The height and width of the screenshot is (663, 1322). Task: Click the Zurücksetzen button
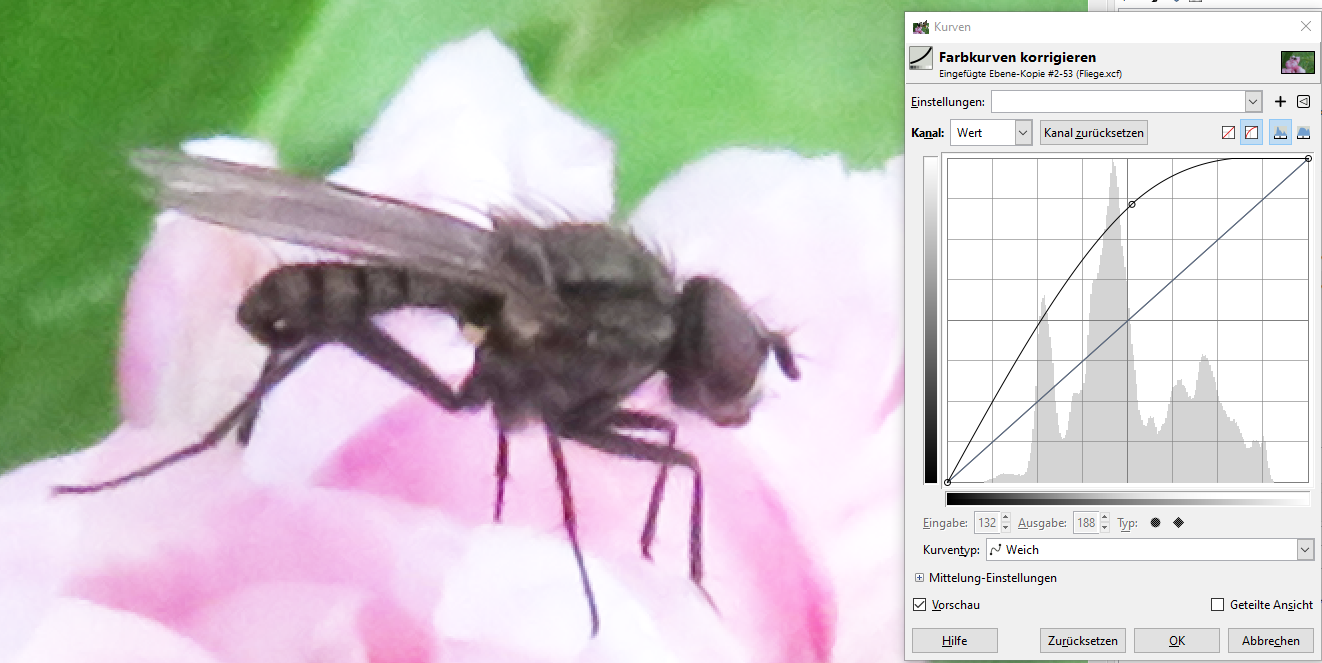click(1083, 641)
